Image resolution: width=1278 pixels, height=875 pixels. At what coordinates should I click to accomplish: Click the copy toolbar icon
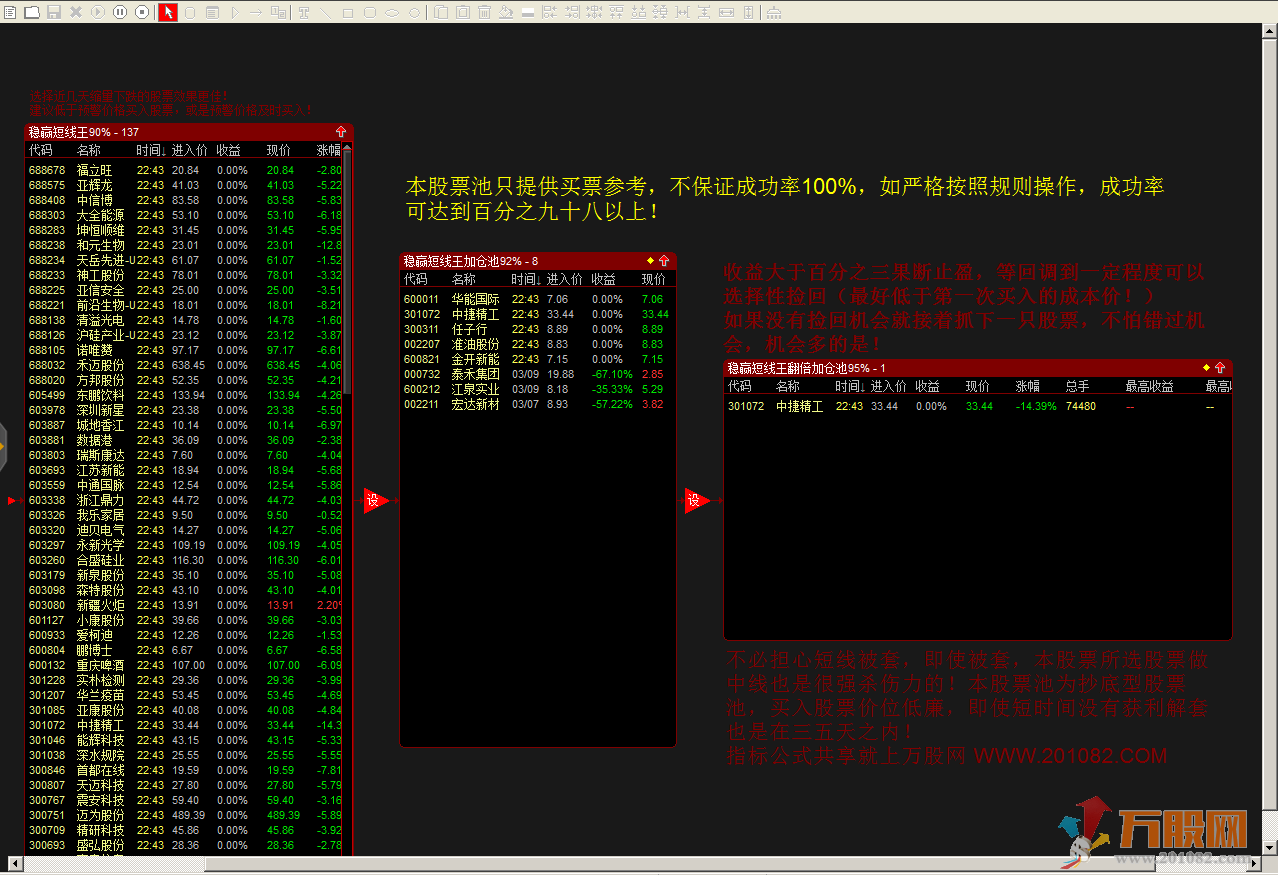click(x=441, y=12)
